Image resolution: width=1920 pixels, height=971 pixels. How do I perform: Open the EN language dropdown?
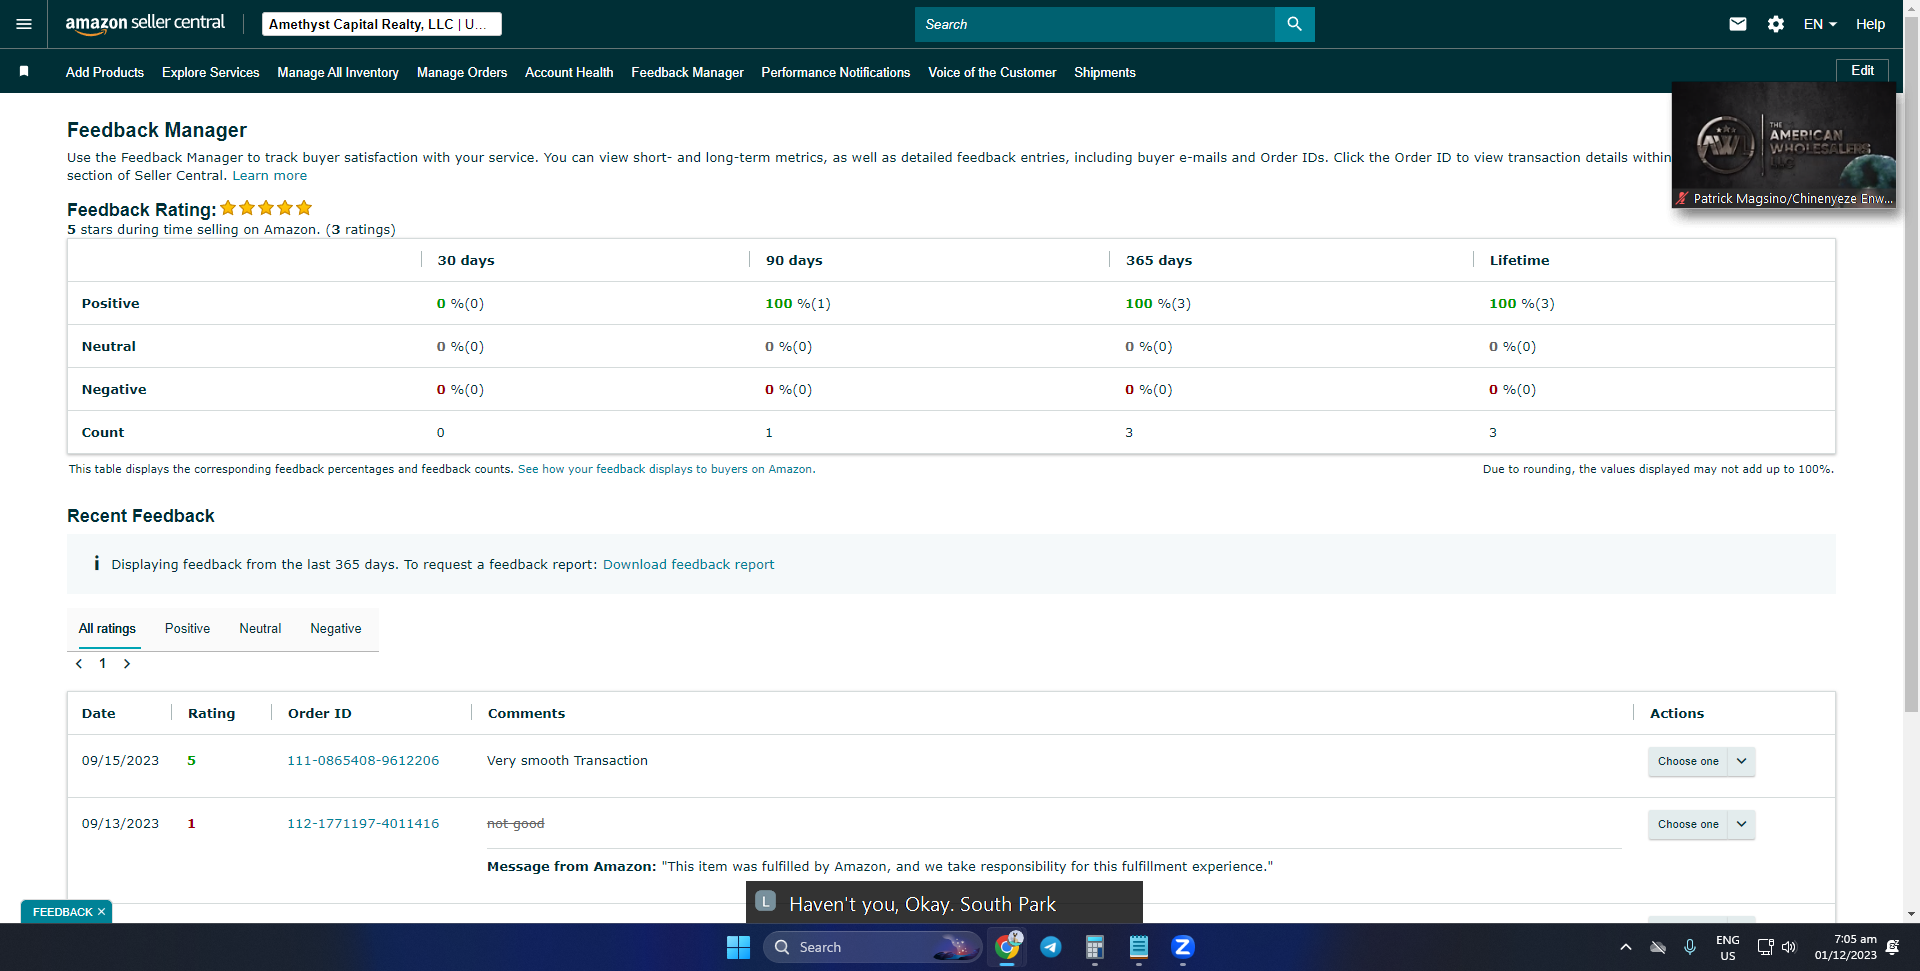click(x=1820, y=24)
